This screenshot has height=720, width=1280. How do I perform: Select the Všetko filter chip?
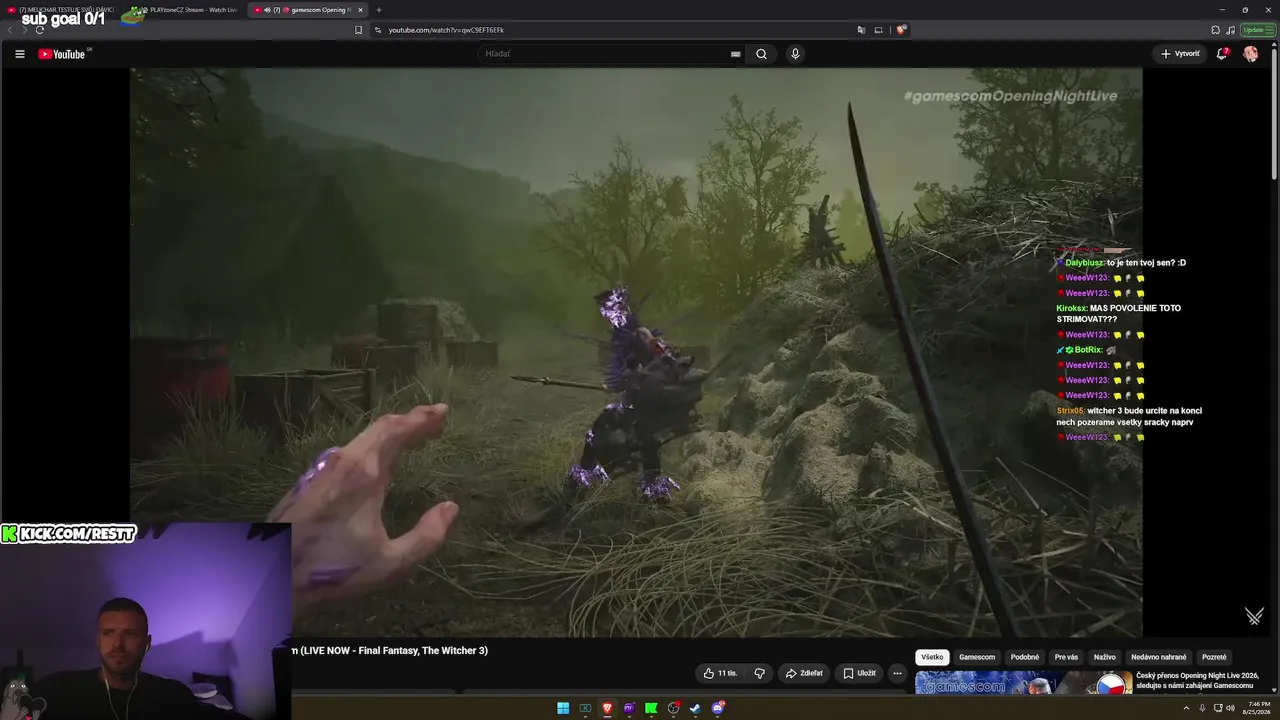932,657
